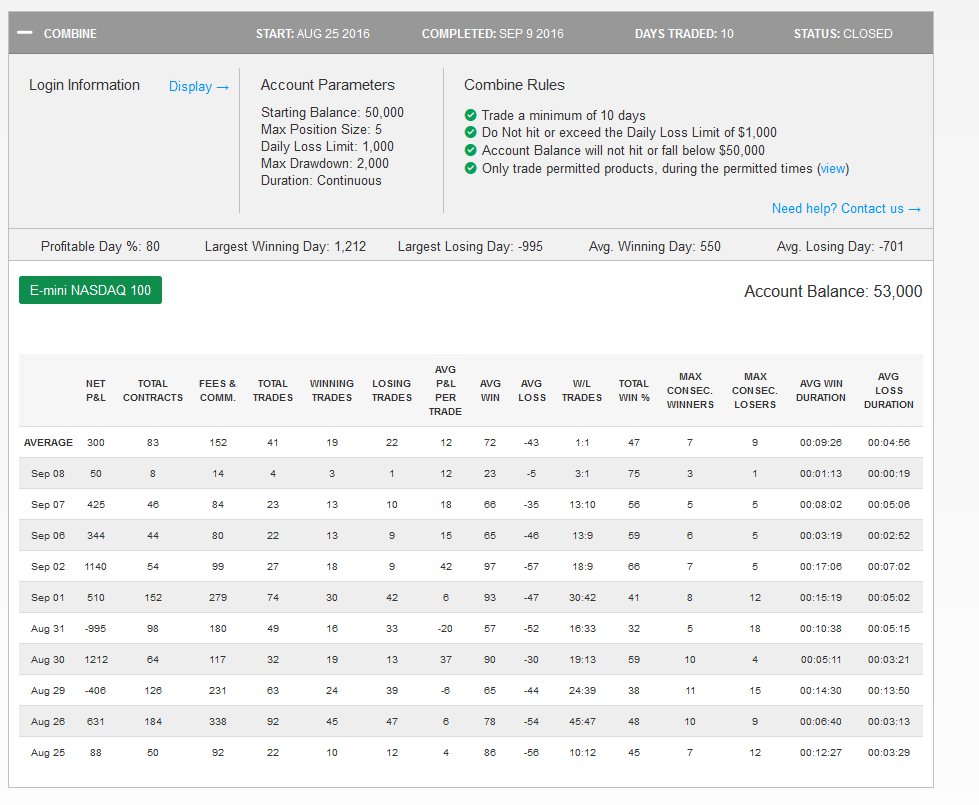Screen dimensions: 979x805
Task: Select the Sep 07 row date
Action: click(48, 505)
